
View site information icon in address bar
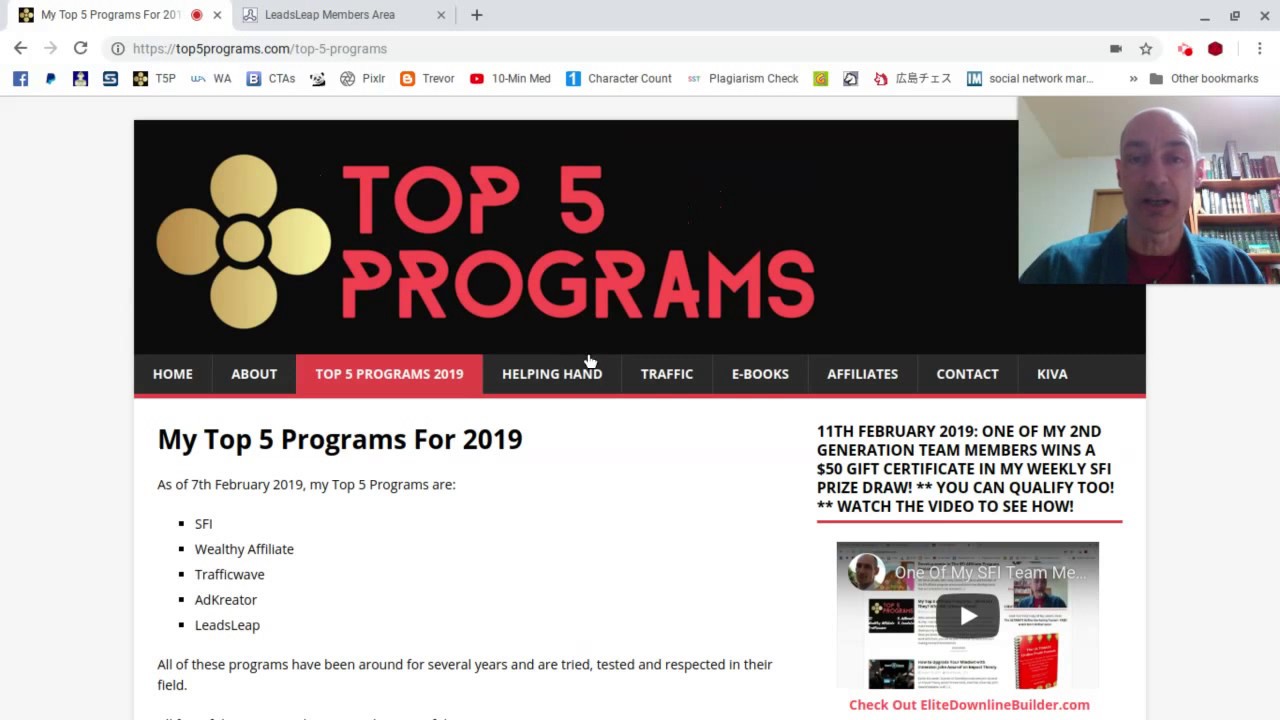point(118,48)
